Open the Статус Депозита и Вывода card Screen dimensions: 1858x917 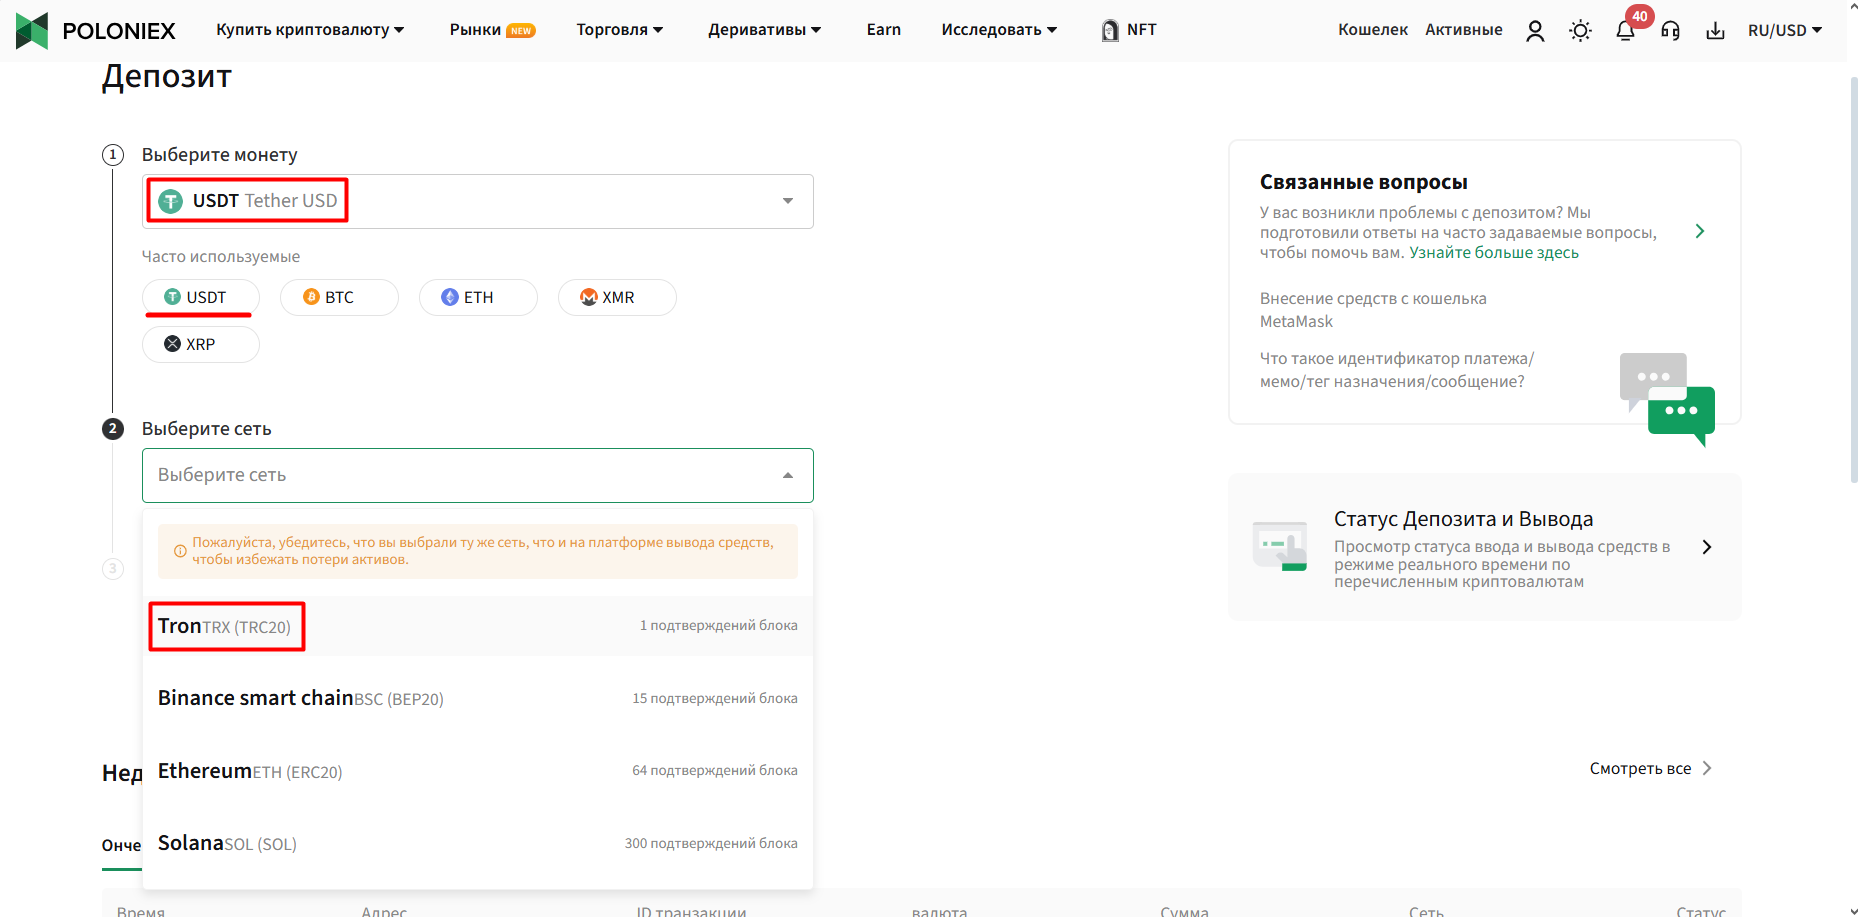[x=1485, y=547]
